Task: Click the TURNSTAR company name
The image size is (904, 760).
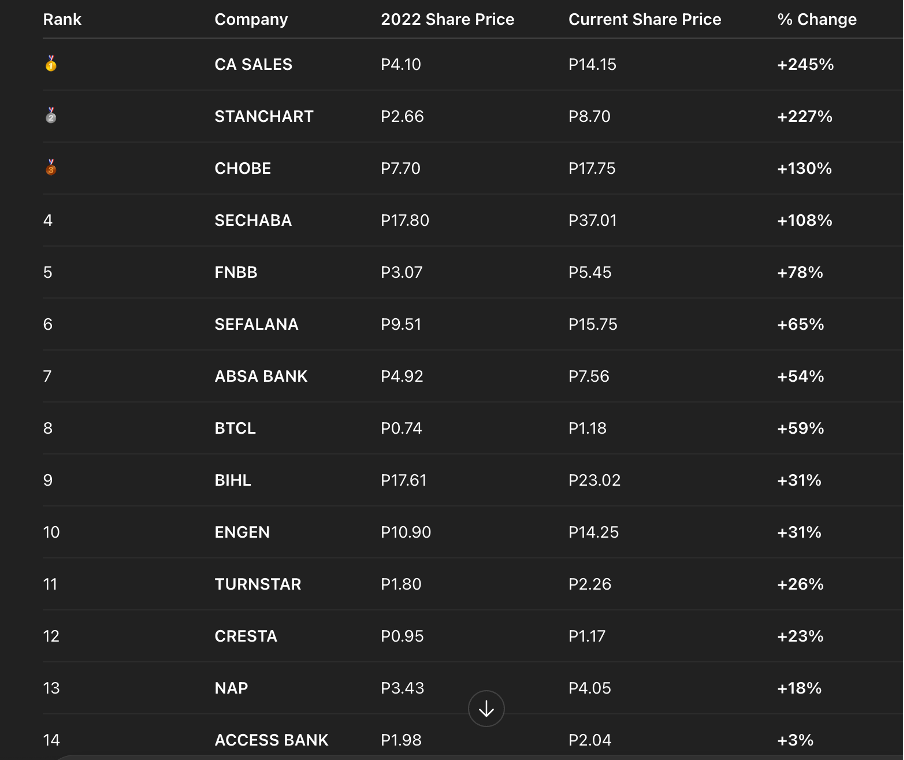Action: (x=258, y=584)
